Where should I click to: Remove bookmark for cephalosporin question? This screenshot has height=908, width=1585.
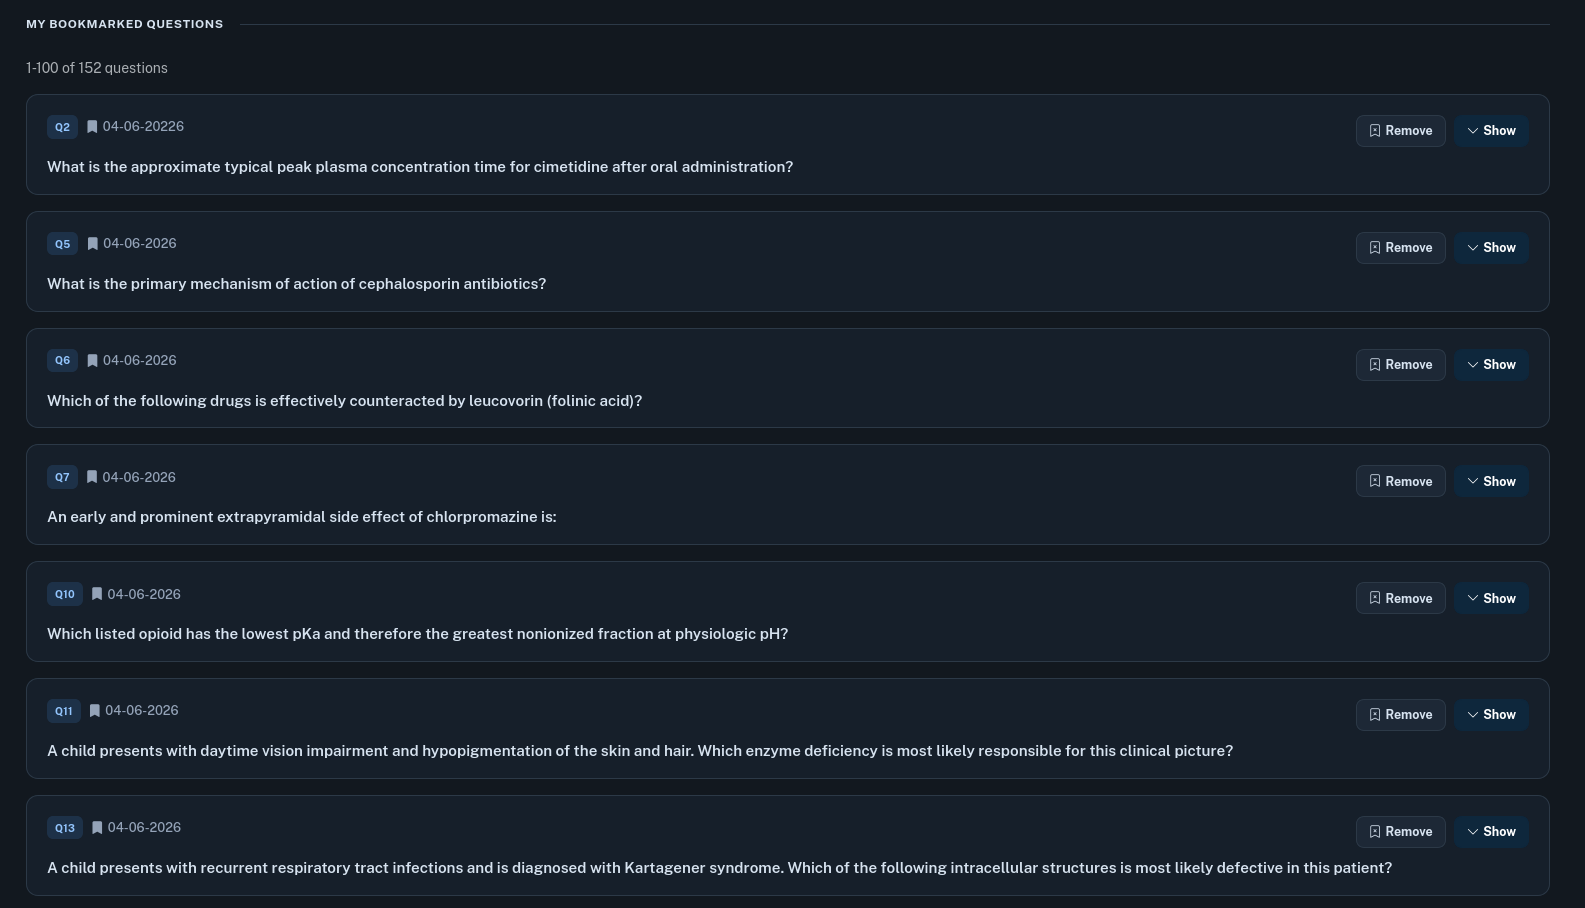pos(1400,248)
